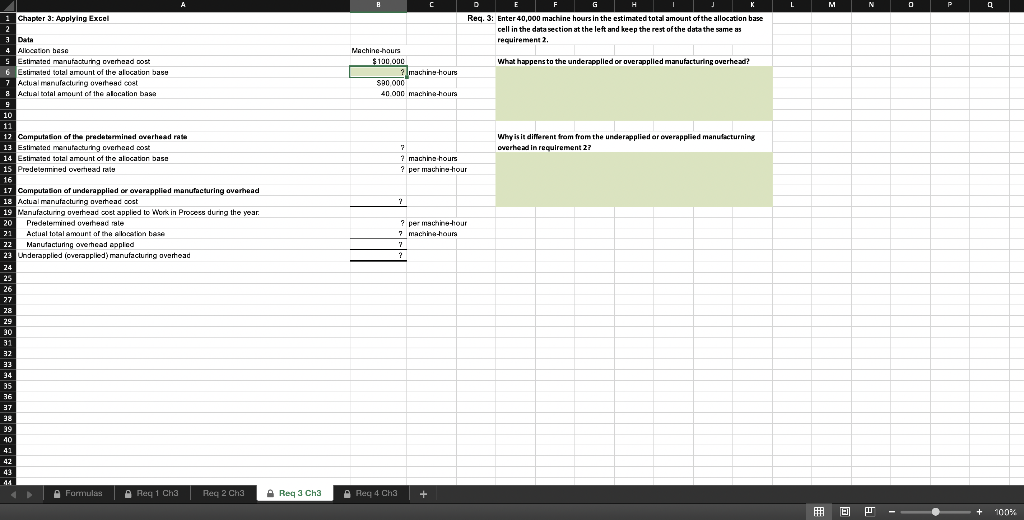Click the green answer box under 'What happens'
The height and width of the screenshot is (520, 1024).
coord(634,93)
